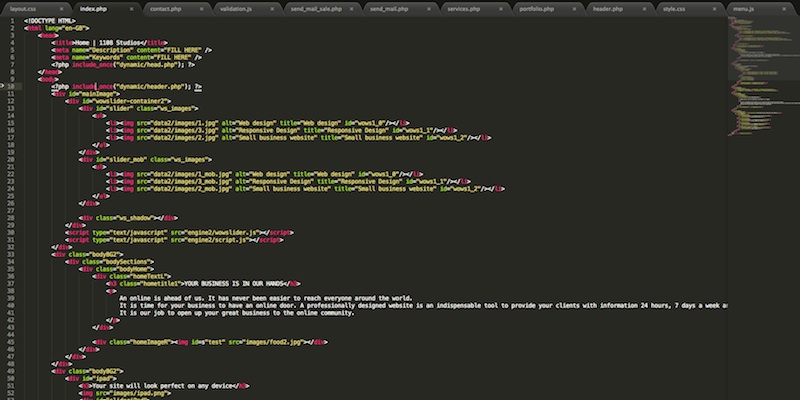Screen dimensions: 800x400
Task: Click the "homeImageR" class value
Action: click(x=151, y=342)
